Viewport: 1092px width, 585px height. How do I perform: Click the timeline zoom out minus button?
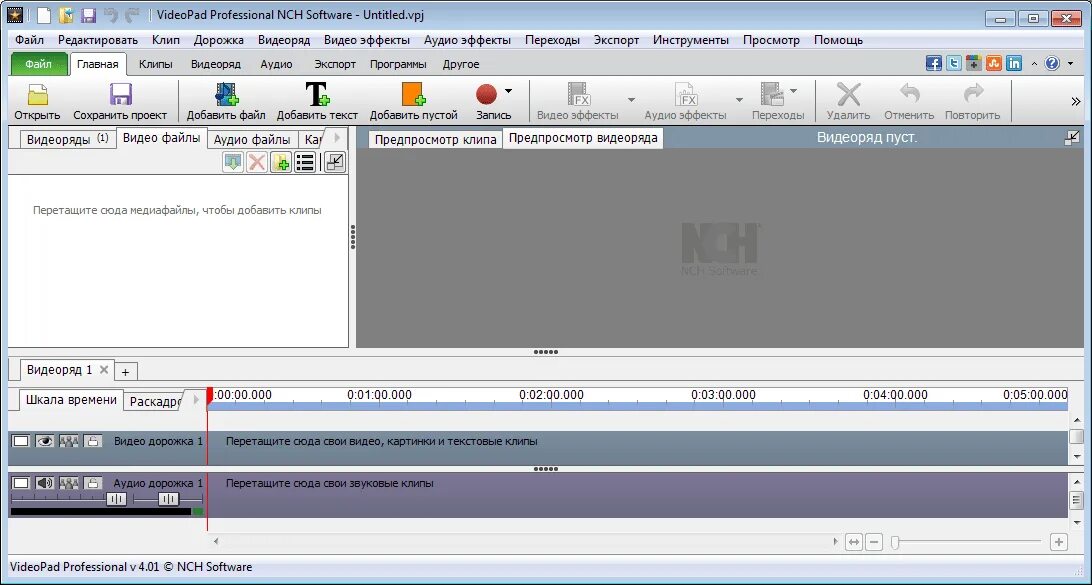875,542
